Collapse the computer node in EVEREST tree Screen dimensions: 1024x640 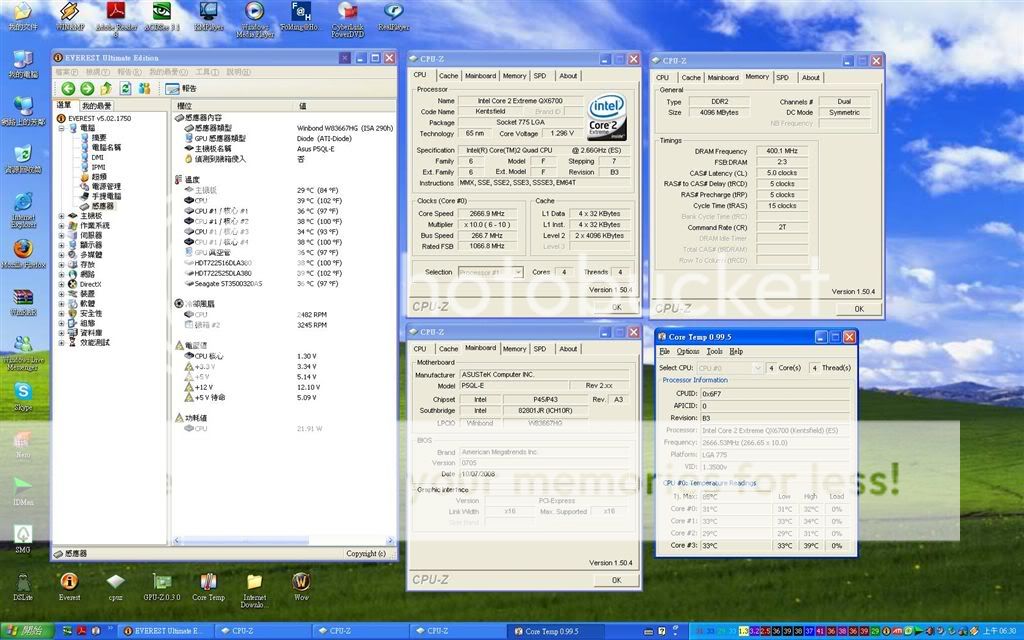click(x=62, y=128)
